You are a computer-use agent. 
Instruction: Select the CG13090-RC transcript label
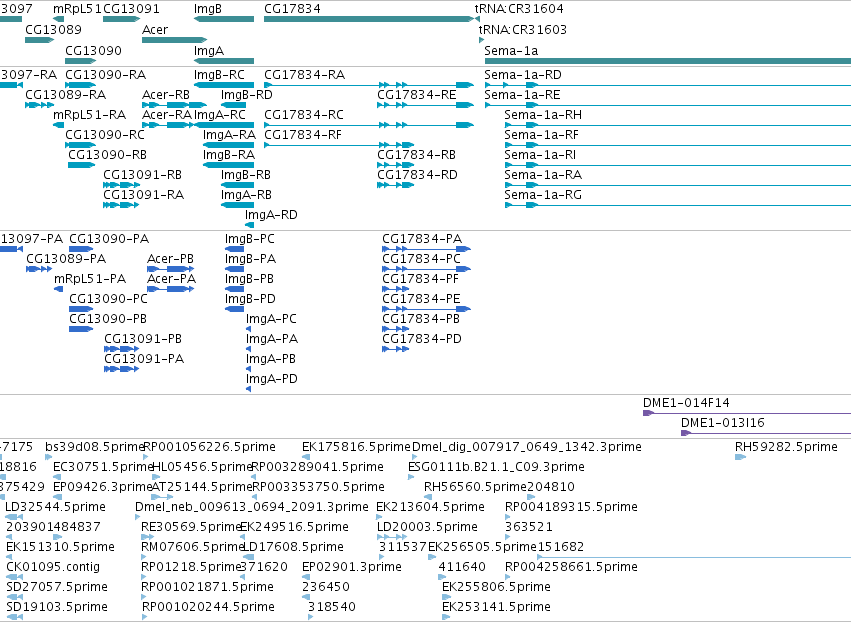(105, 135)
